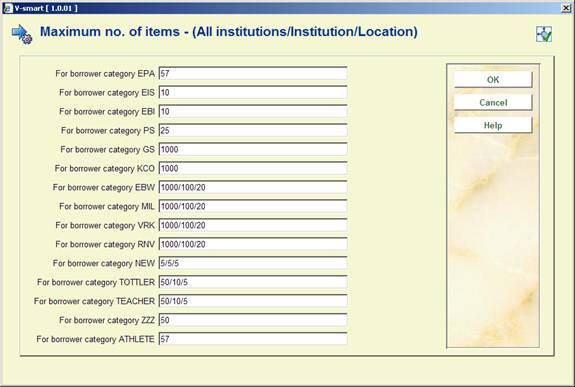Close the V-smart dialog window
The height and width of the screenshot is (387, 575).
pyautogui.click(x=566, y=8)
